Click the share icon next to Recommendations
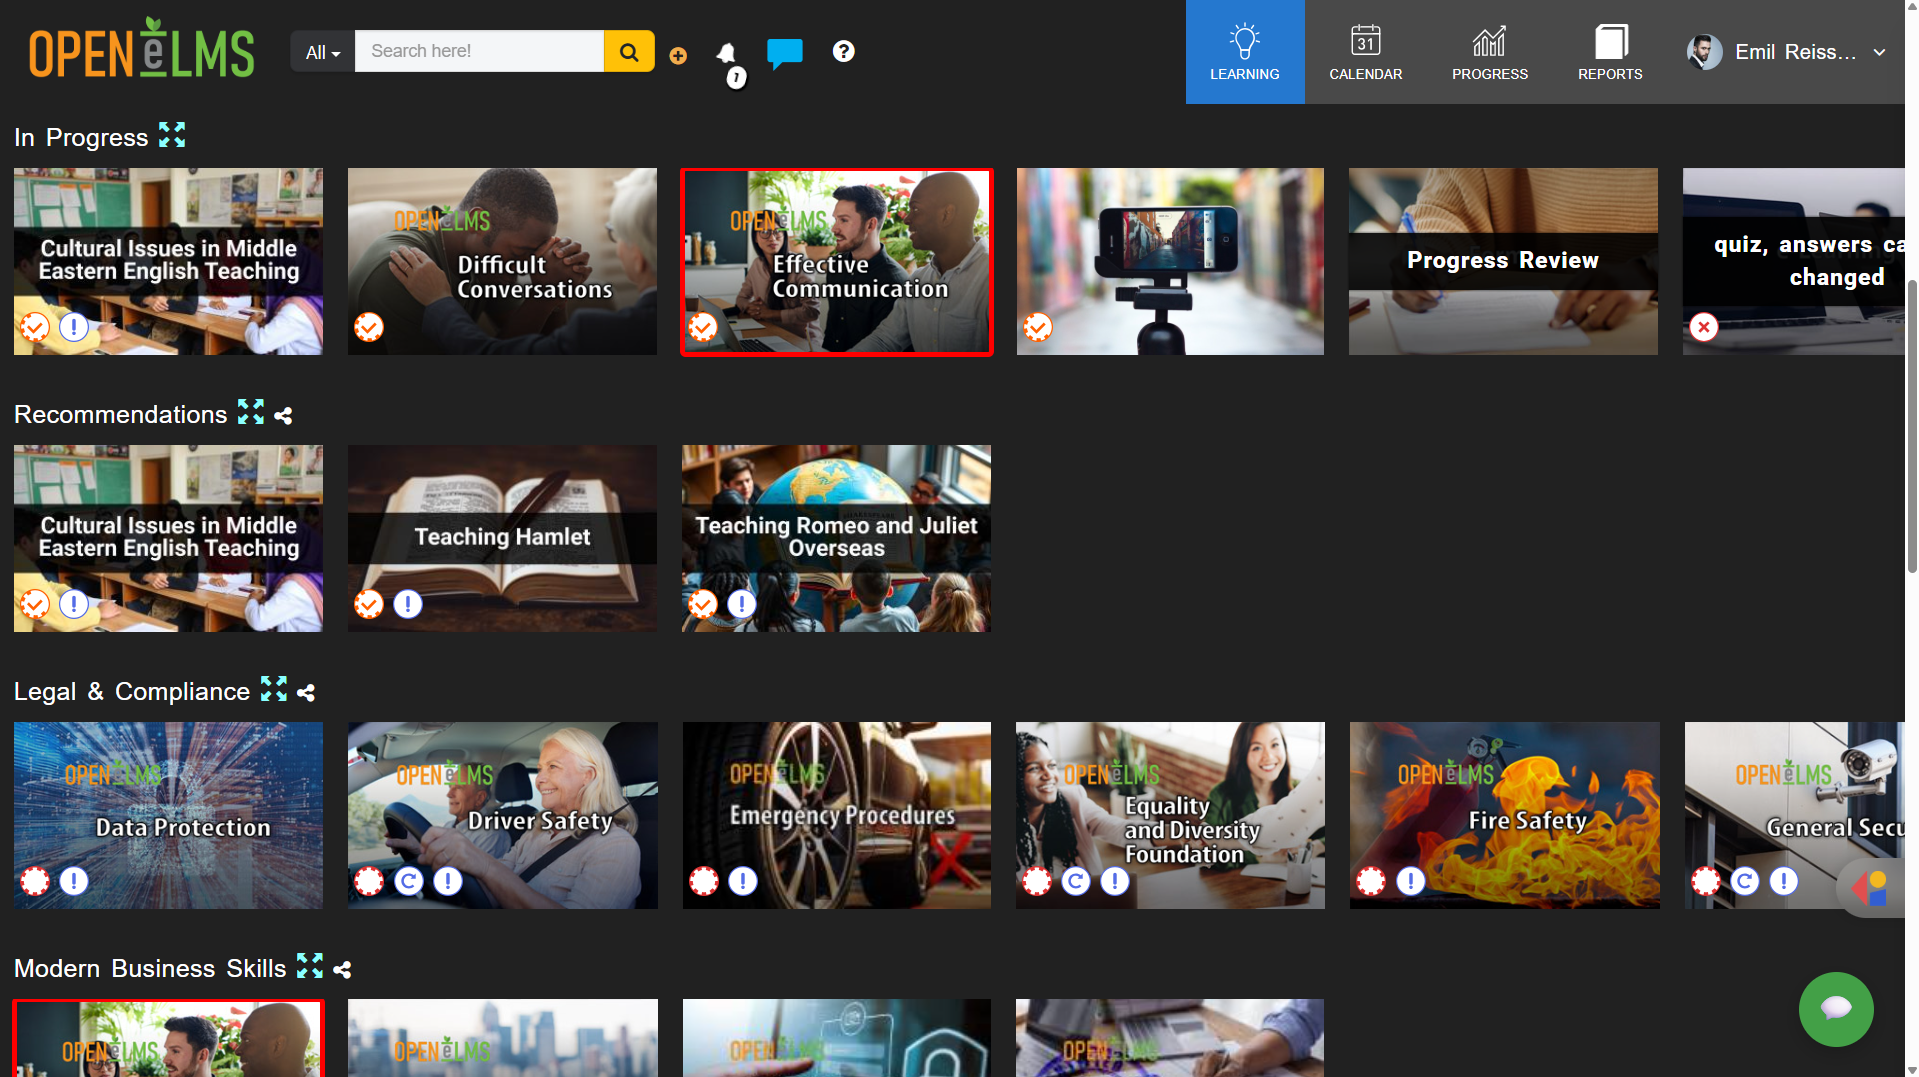Viewport: 1919px width, 1077px height. tap(284, 414)
